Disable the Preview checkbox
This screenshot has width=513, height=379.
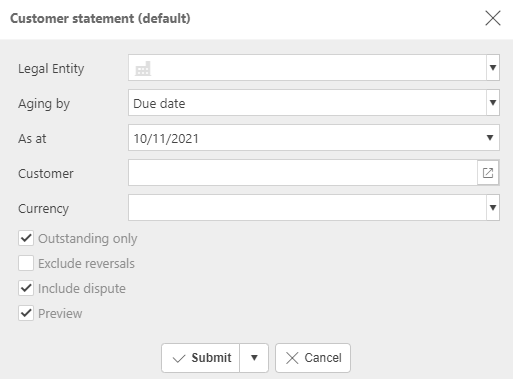26,313
